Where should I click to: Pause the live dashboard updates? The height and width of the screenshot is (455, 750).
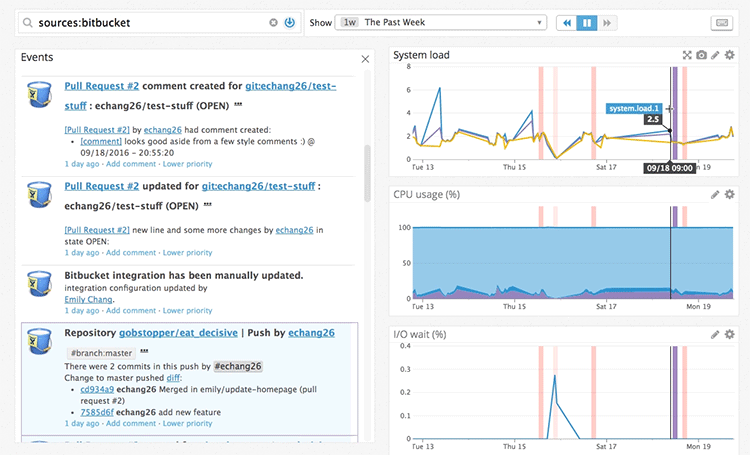click(x=587, y=22)
